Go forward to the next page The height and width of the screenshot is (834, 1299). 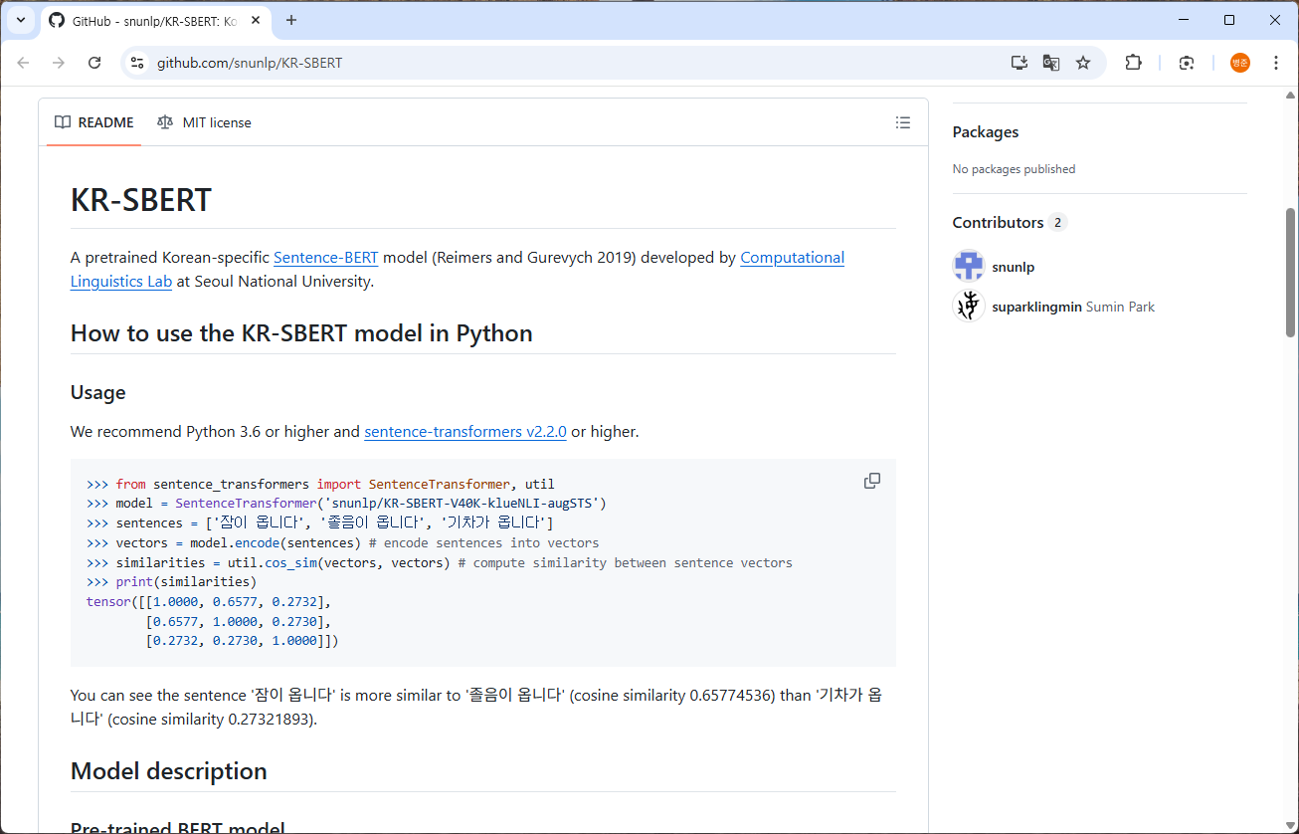[x=58, y=63]
